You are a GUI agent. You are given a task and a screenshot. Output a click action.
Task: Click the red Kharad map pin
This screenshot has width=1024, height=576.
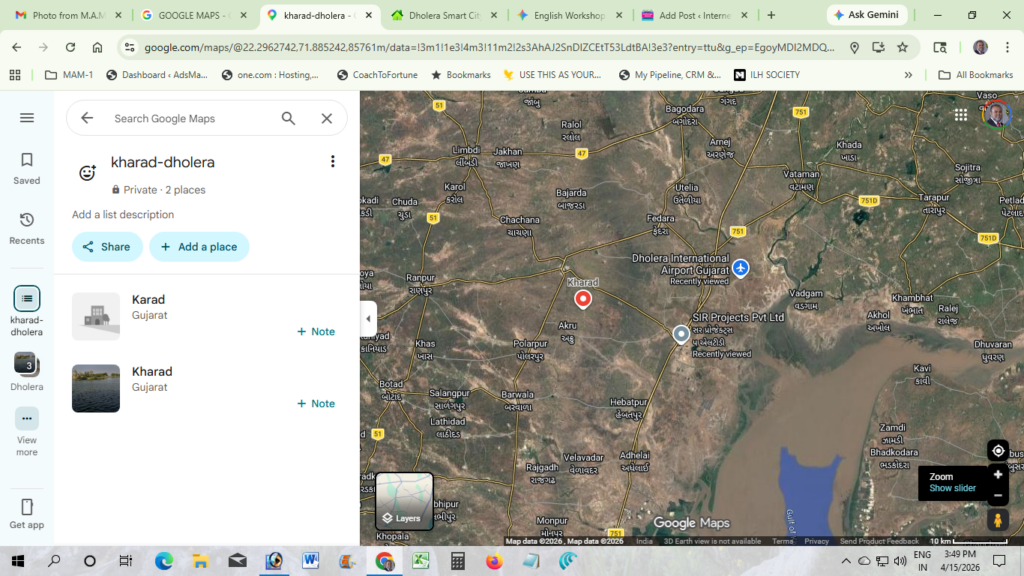[x=583, y=298]
